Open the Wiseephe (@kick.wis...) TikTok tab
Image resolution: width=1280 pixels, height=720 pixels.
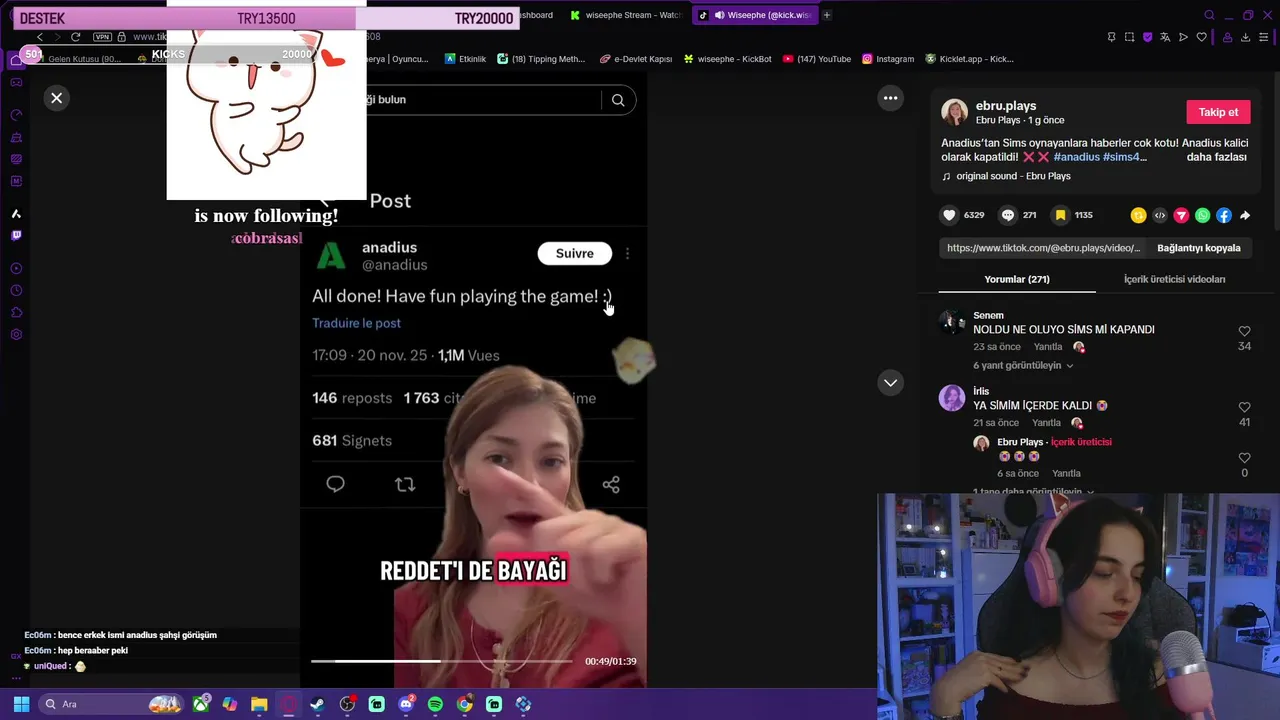757,15
